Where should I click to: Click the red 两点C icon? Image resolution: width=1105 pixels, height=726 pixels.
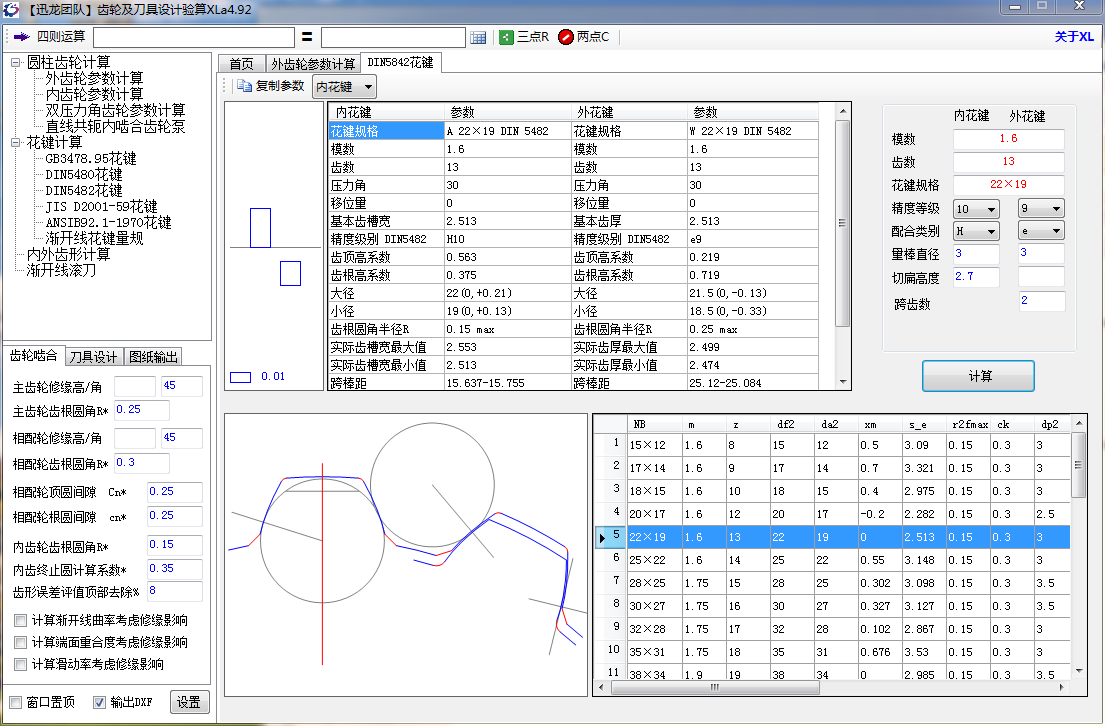point(565,37)
